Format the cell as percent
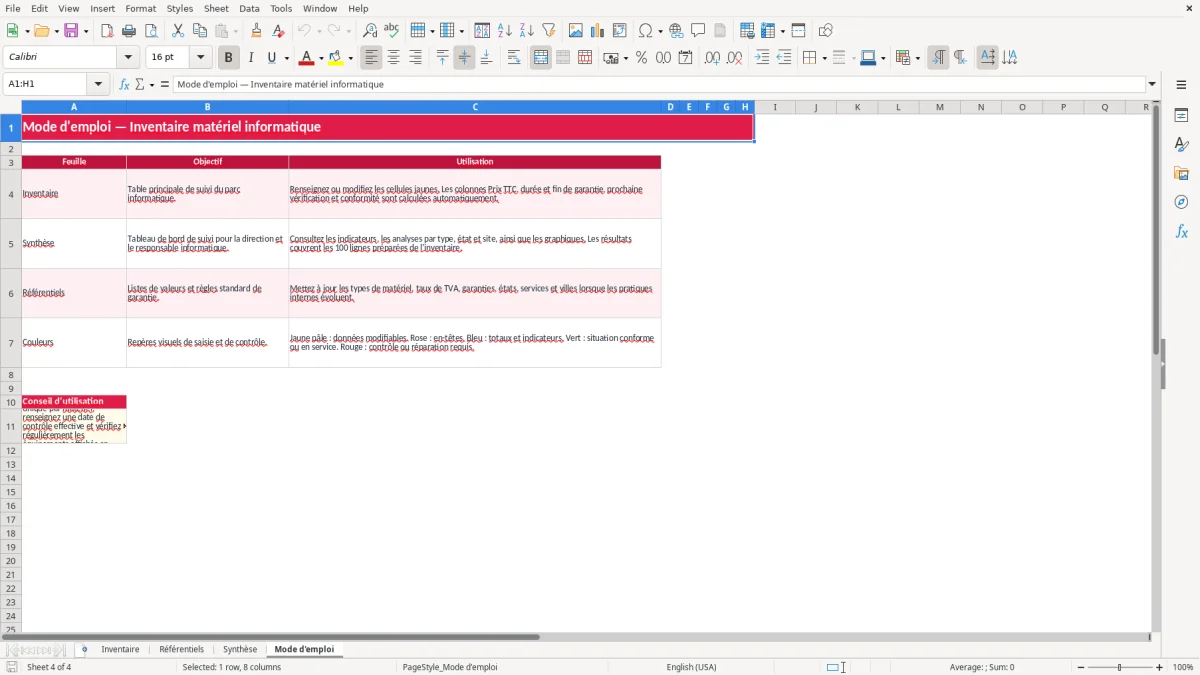 [x=641, y=58]
